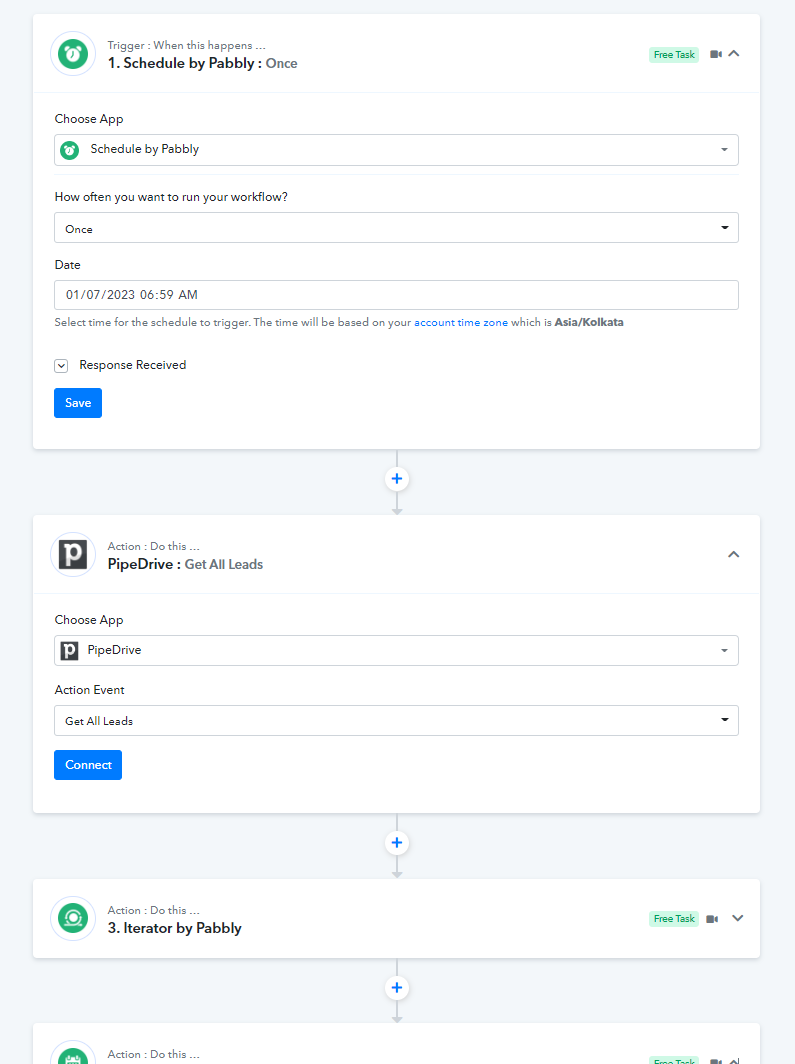The image size is (795, 1064).
Task: Open the How often workflow runs dropdown
Action: coord(396,228)
